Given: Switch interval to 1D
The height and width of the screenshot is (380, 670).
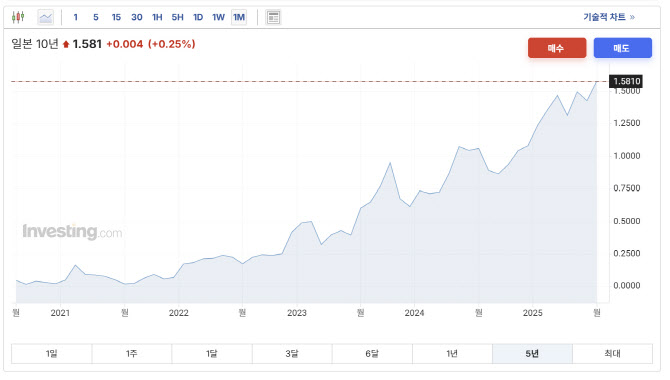Looking at the screenshot, I should [x=198, y=18].
